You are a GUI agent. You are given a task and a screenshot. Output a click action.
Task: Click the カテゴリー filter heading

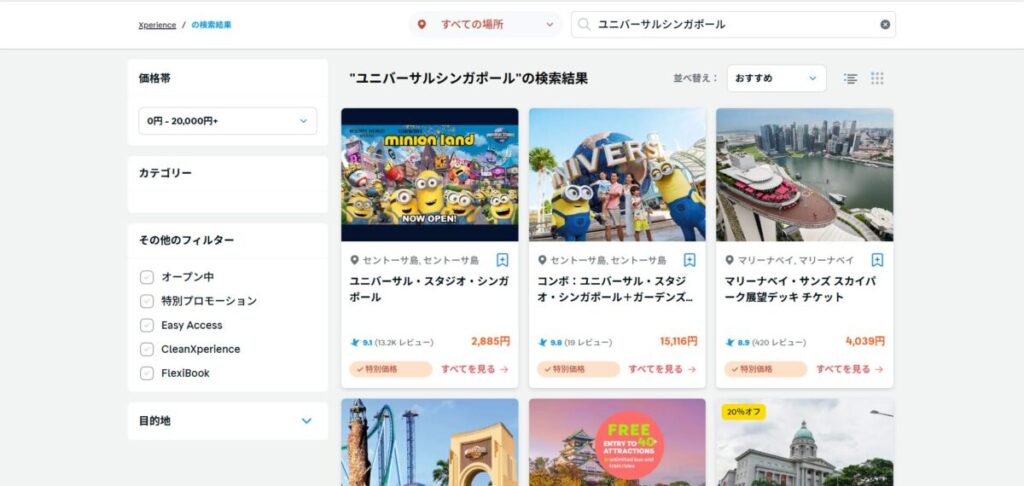click(x=165, y=173)
